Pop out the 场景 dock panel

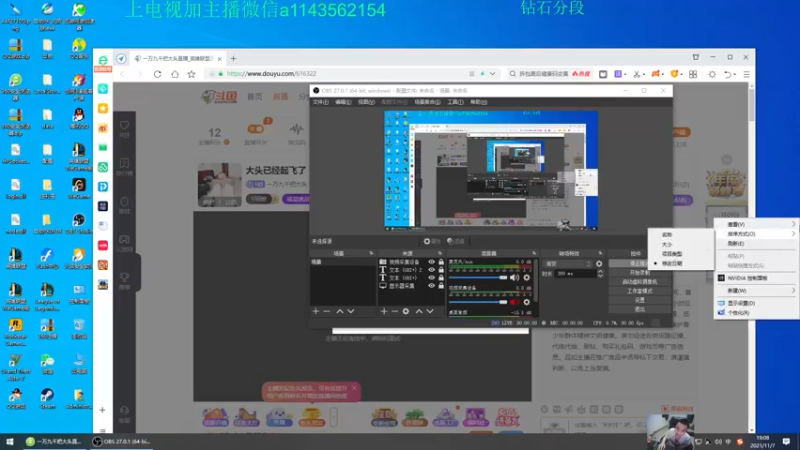pyautogui.click(x=371, y=253)
